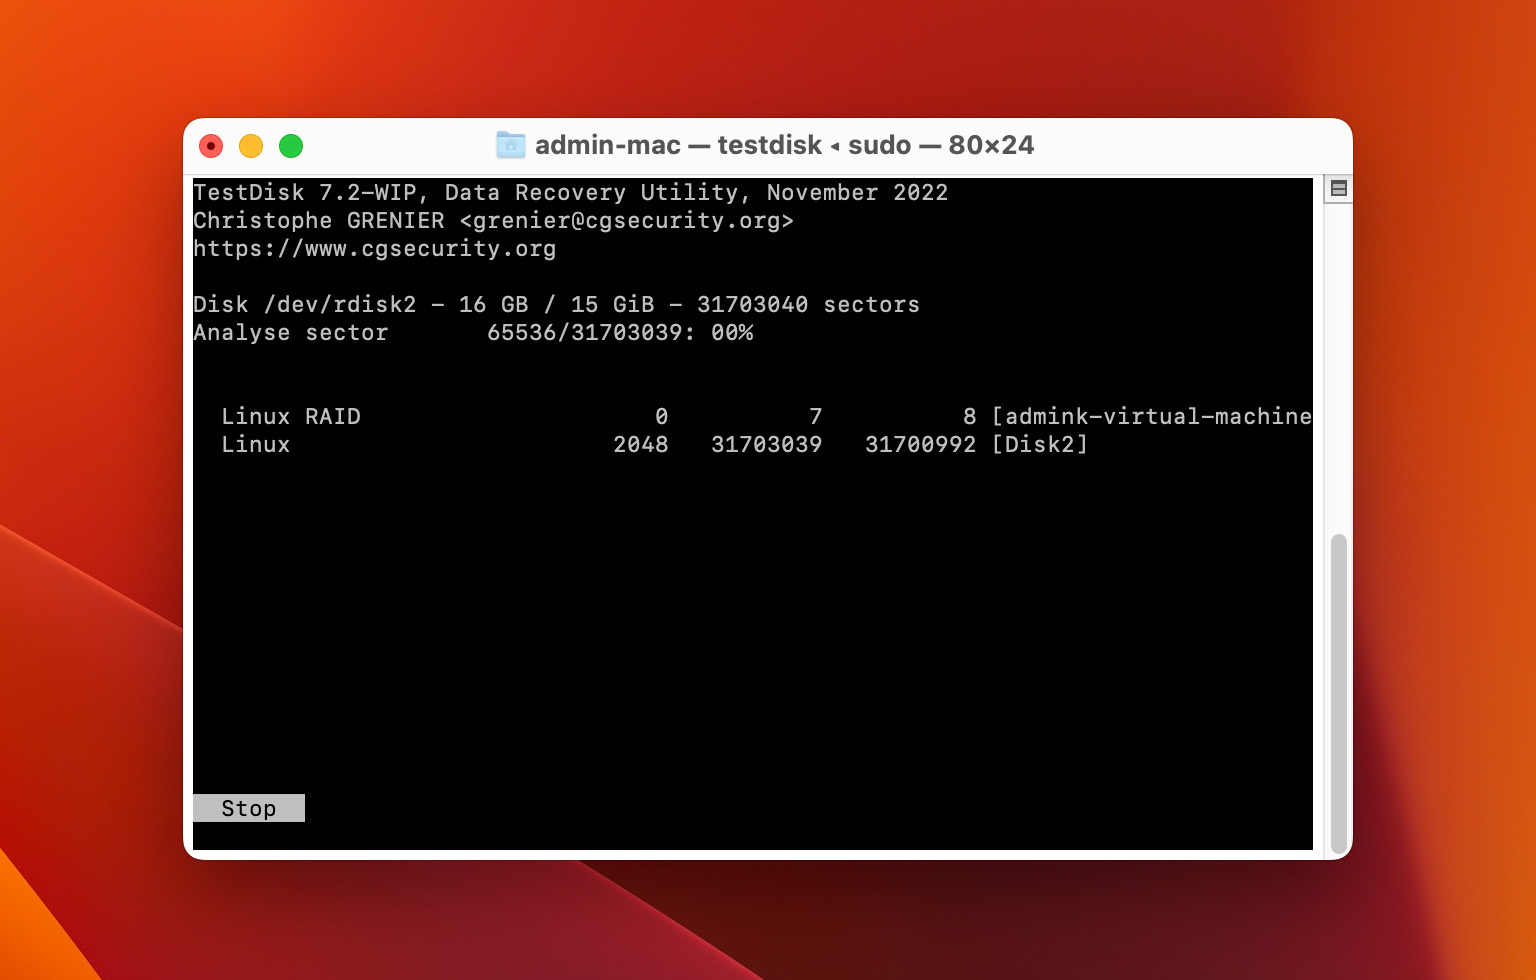
Task: Click the https://www.cgsecurity.org URL text
Action: [x=375, y=248]
